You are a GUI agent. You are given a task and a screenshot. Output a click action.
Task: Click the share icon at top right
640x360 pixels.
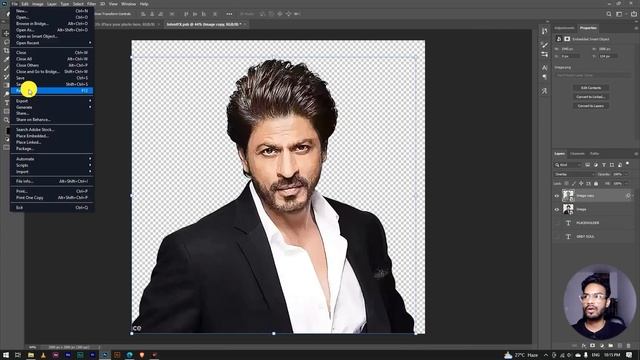point(634,14)
